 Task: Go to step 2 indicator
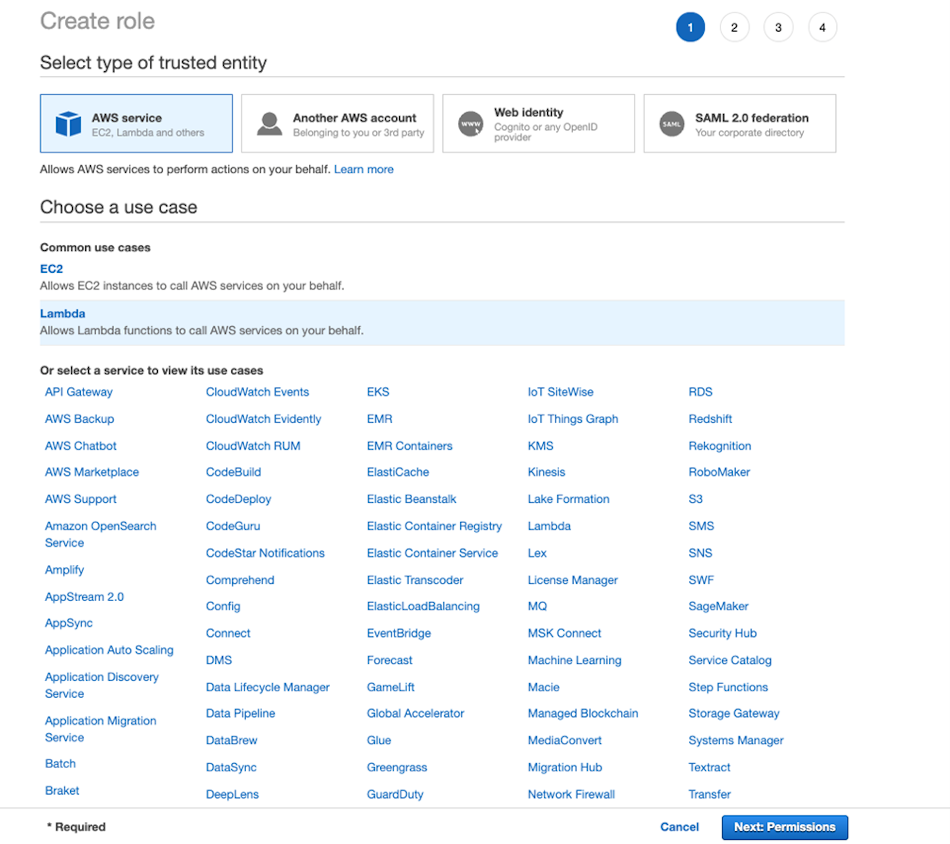734,27
